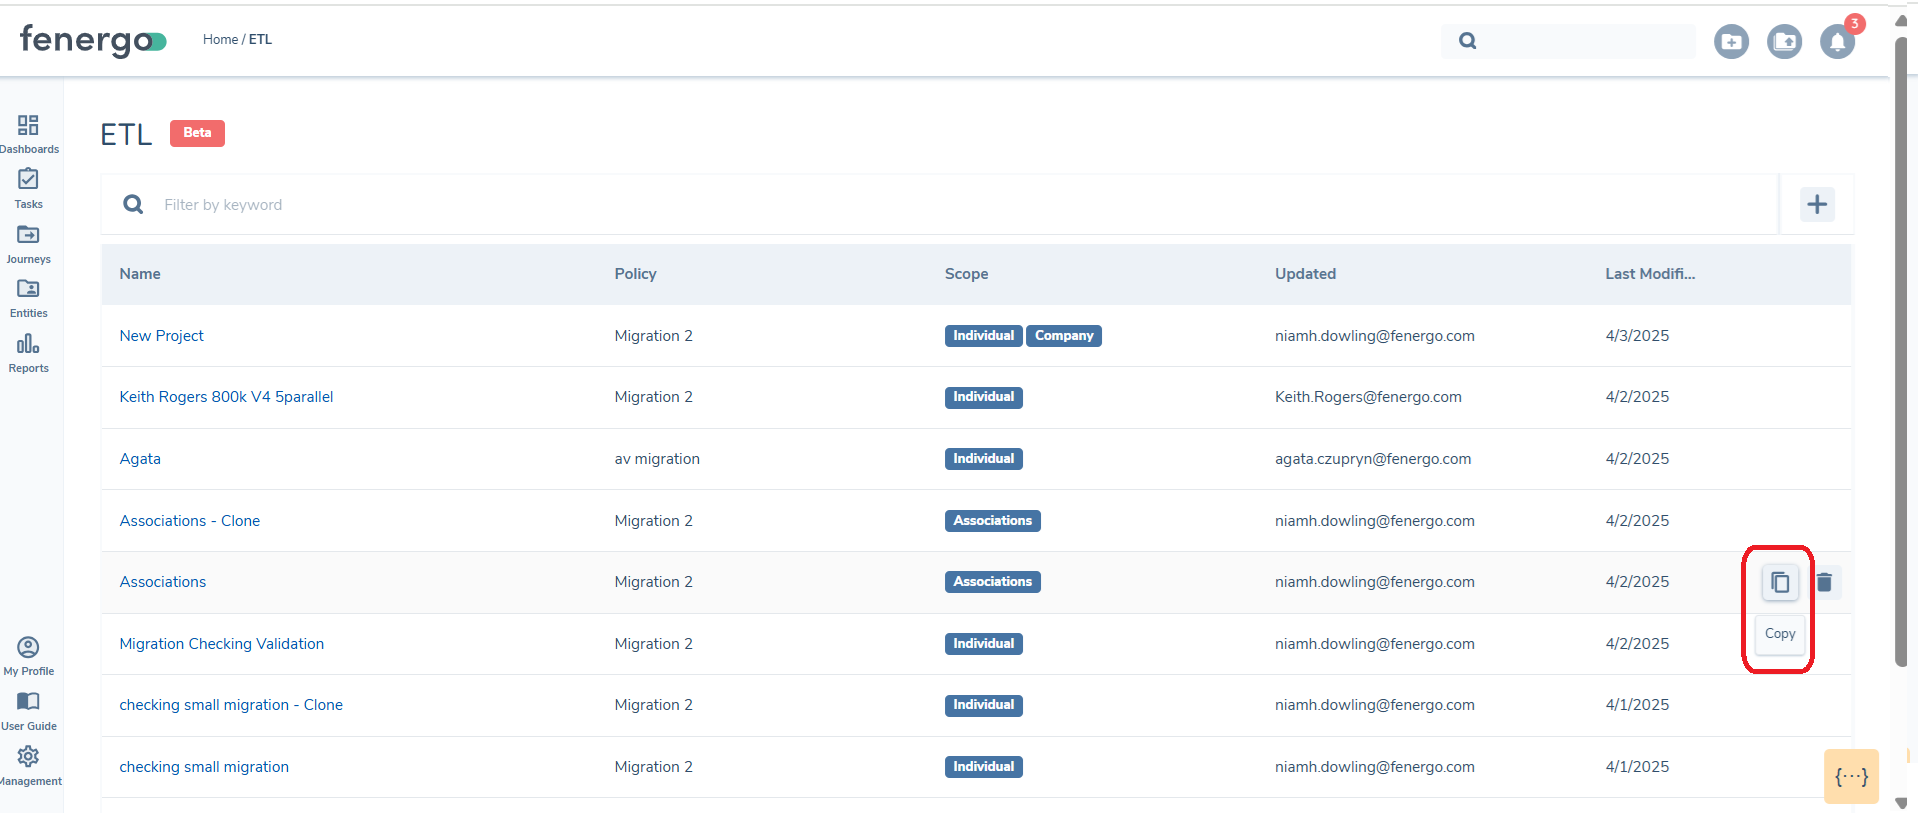Delete the Associations project row
The height and width of the screenshot is (813, 1918).
(1824, 582)
